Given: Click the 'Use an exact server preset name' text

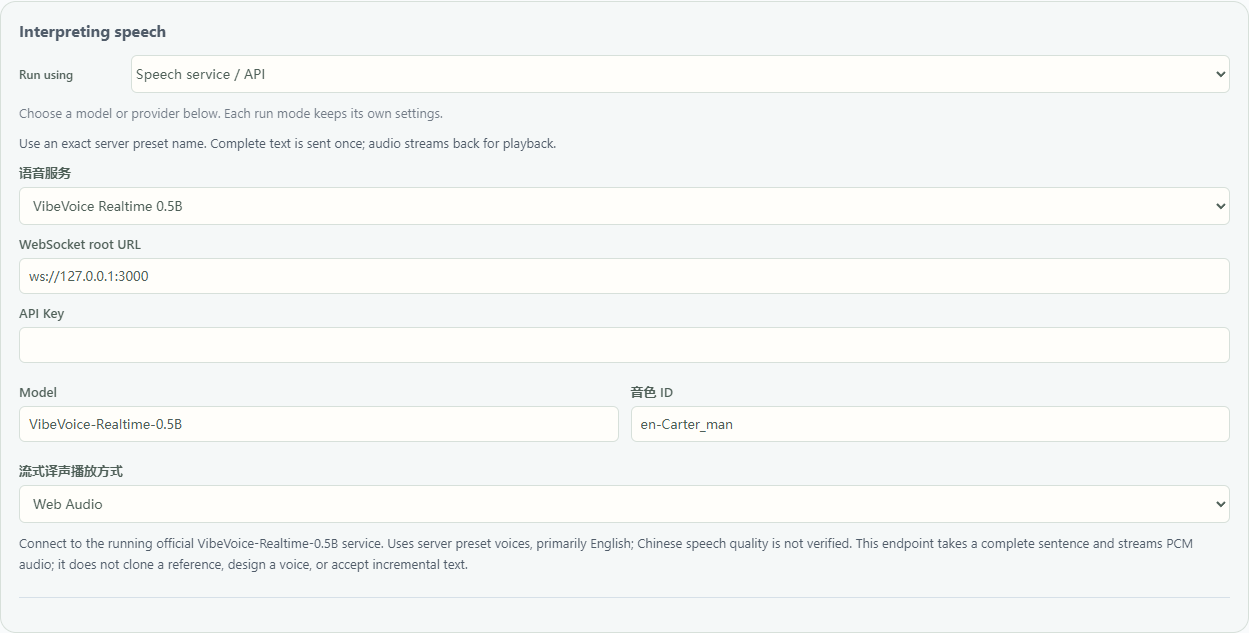Looking at the screenshot, I should click(x=287, y=143).
